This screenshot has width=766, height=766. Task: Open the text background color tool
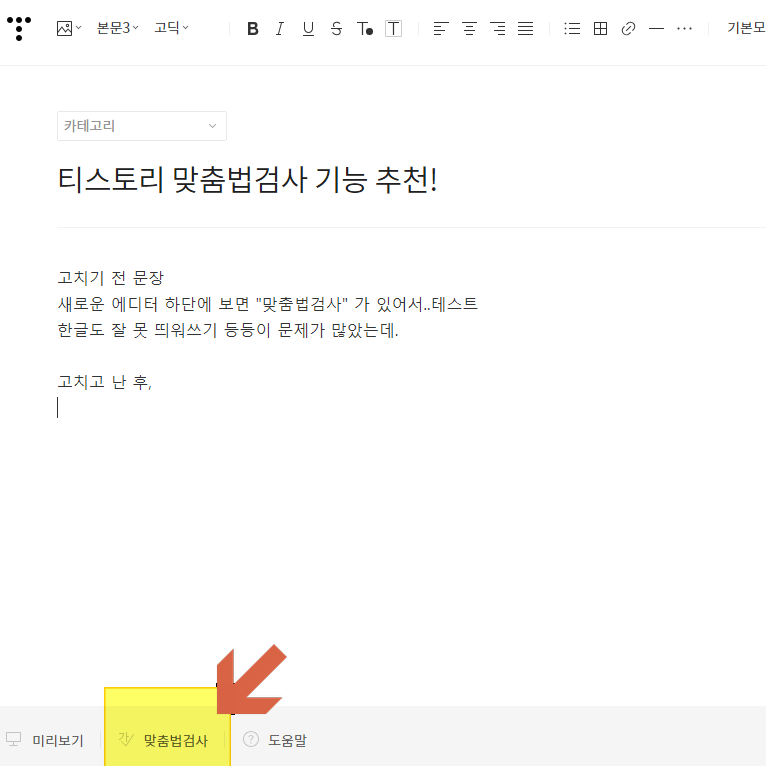coord(393,29)
